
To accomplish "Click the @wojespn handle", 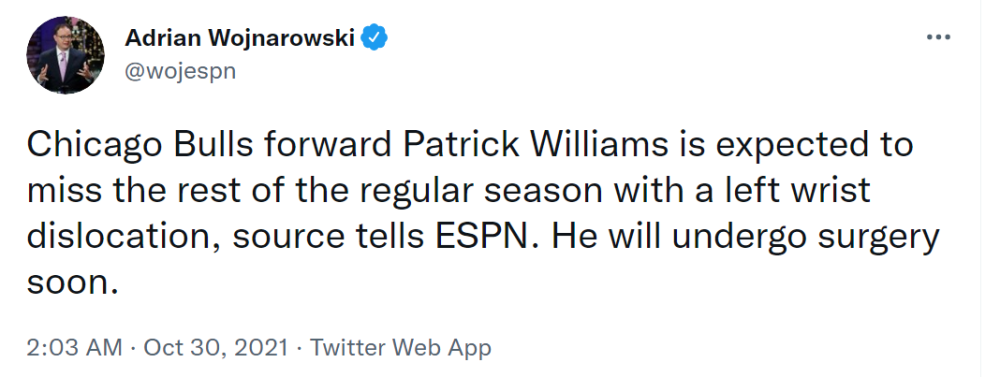I will coord(180,71).
